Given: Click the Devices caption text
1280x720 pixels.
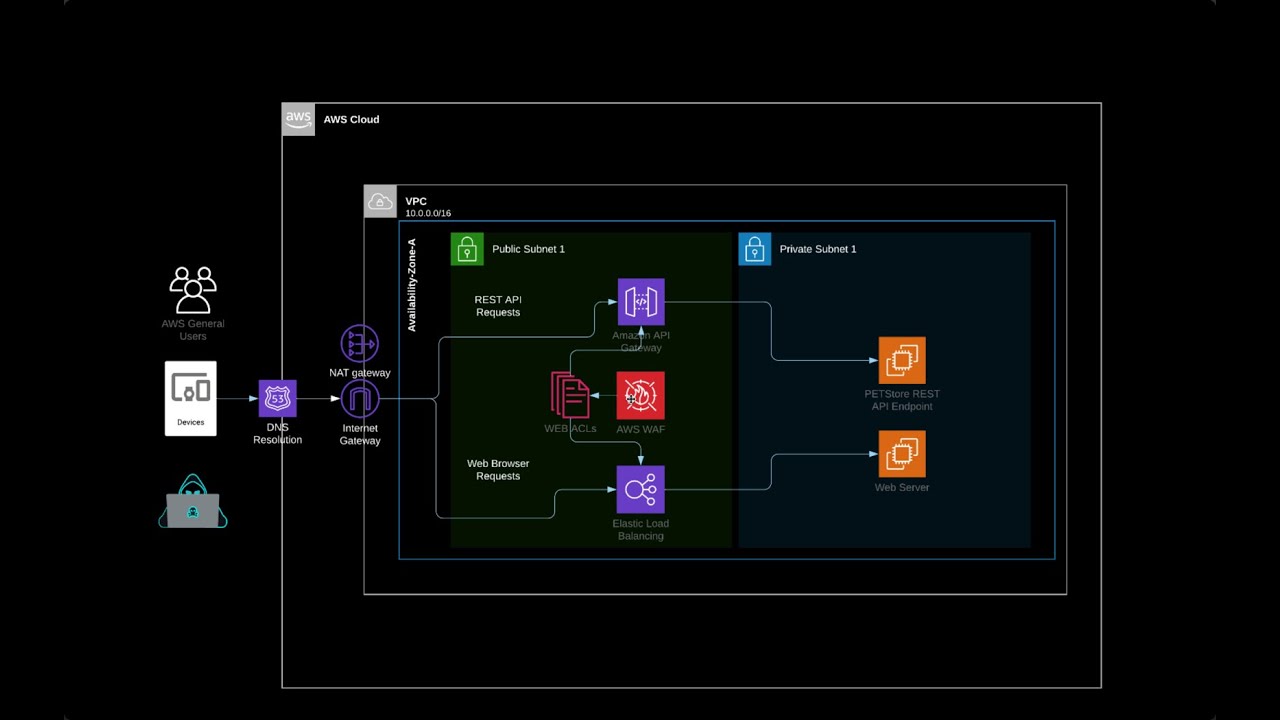Looking at the screenshot, I should 191,422.
